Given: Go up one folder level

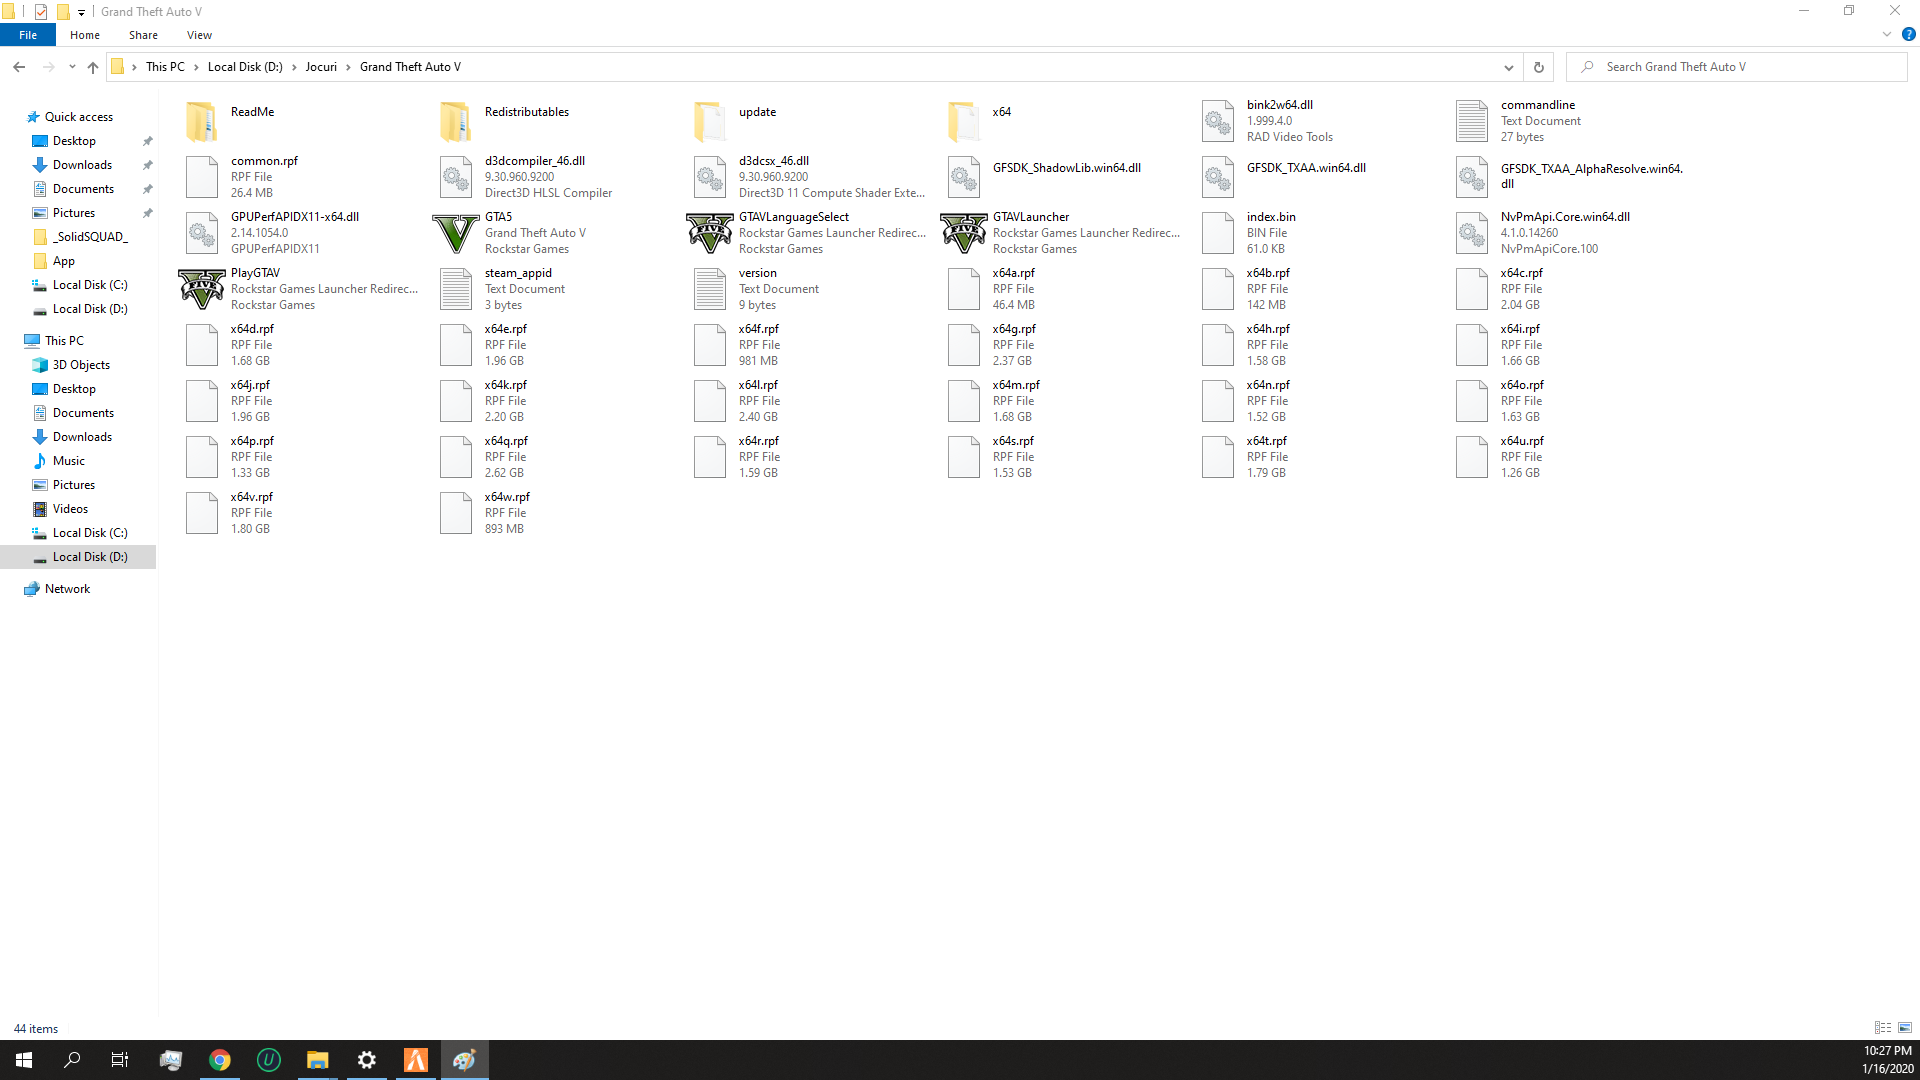Looking at the screenshot, I should (93, 67).
